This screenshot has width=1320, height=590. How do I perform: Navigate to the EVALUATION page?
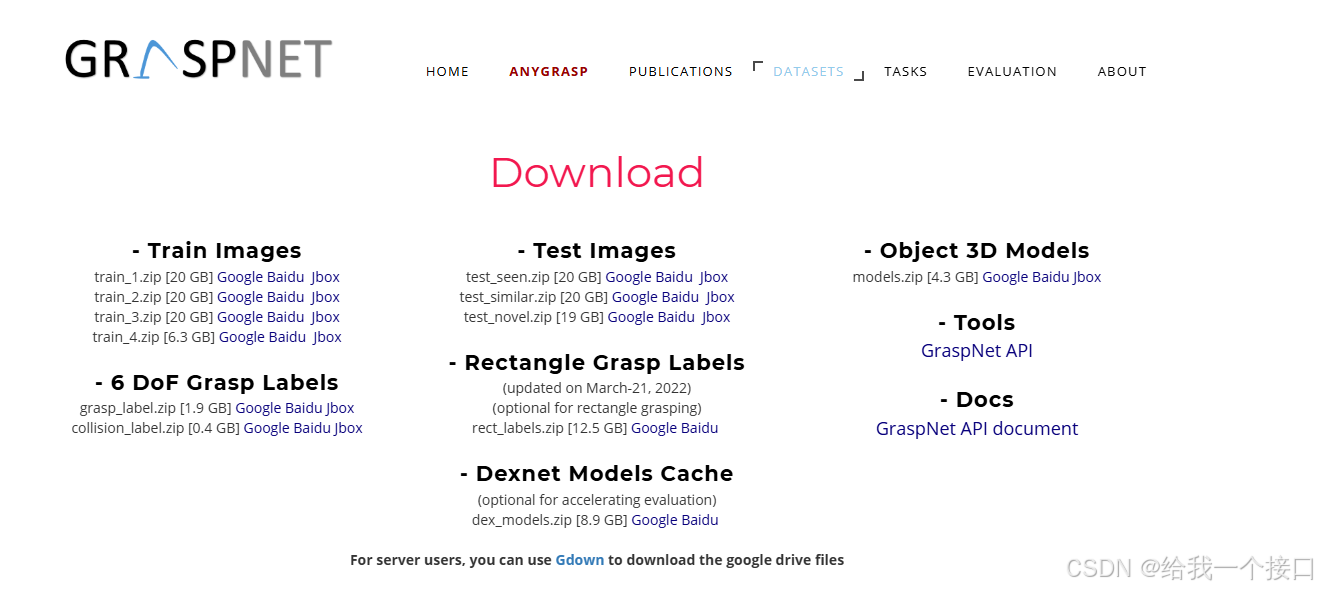[x=1012, y=72]
